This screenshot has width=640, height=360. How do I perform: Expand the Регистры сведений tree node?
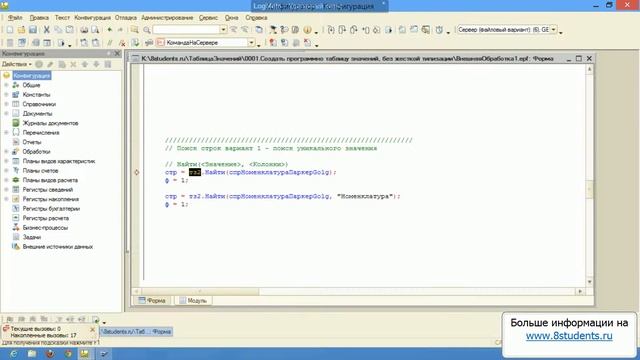click(6, 189)
